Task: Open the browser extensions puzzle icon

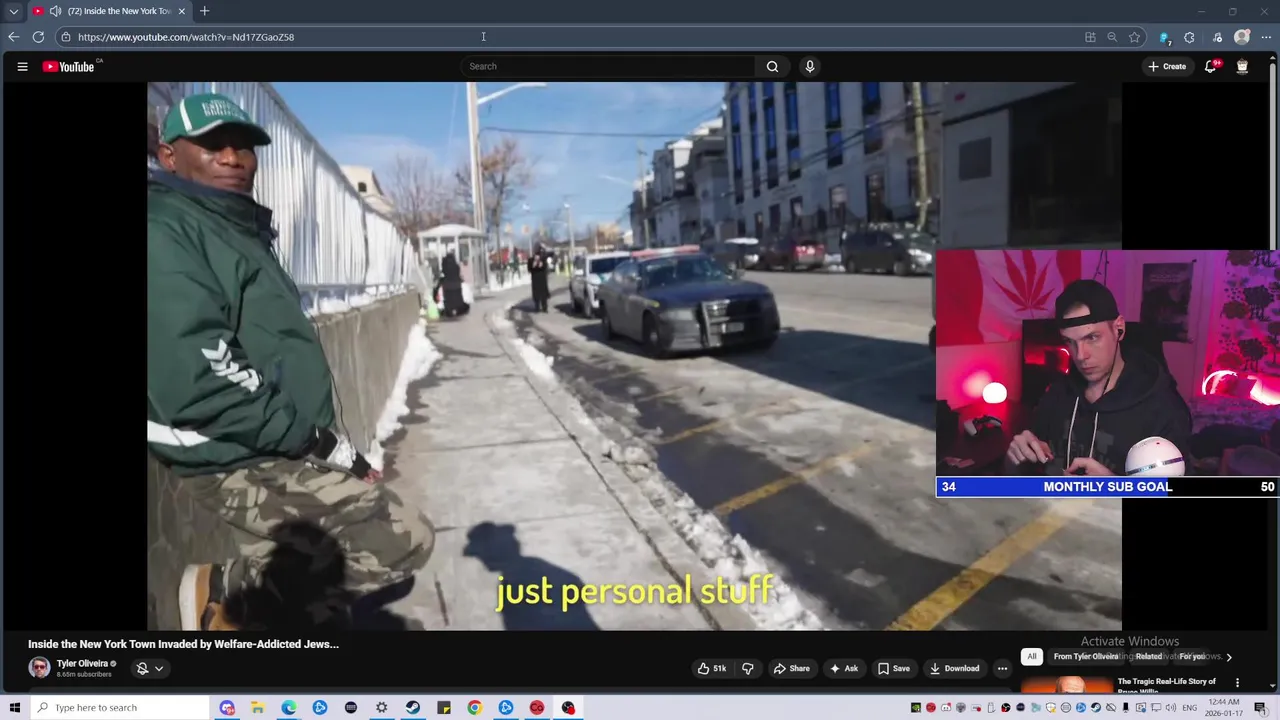Action: tap(1189, 37)
